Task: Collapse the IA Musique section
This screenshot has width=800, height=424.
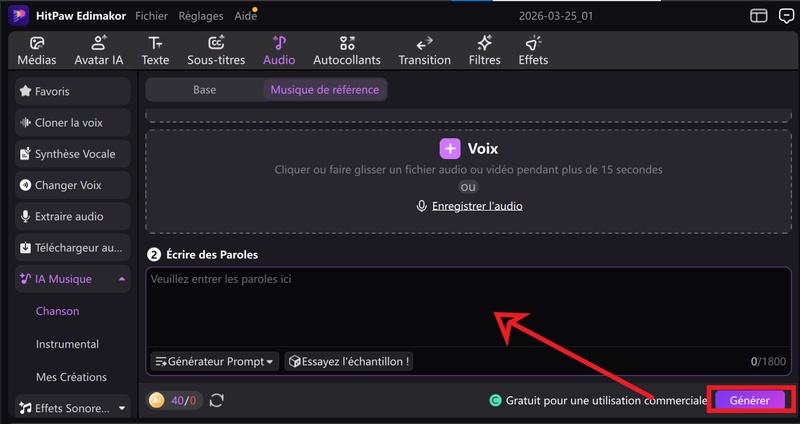Action: [121, 279]
